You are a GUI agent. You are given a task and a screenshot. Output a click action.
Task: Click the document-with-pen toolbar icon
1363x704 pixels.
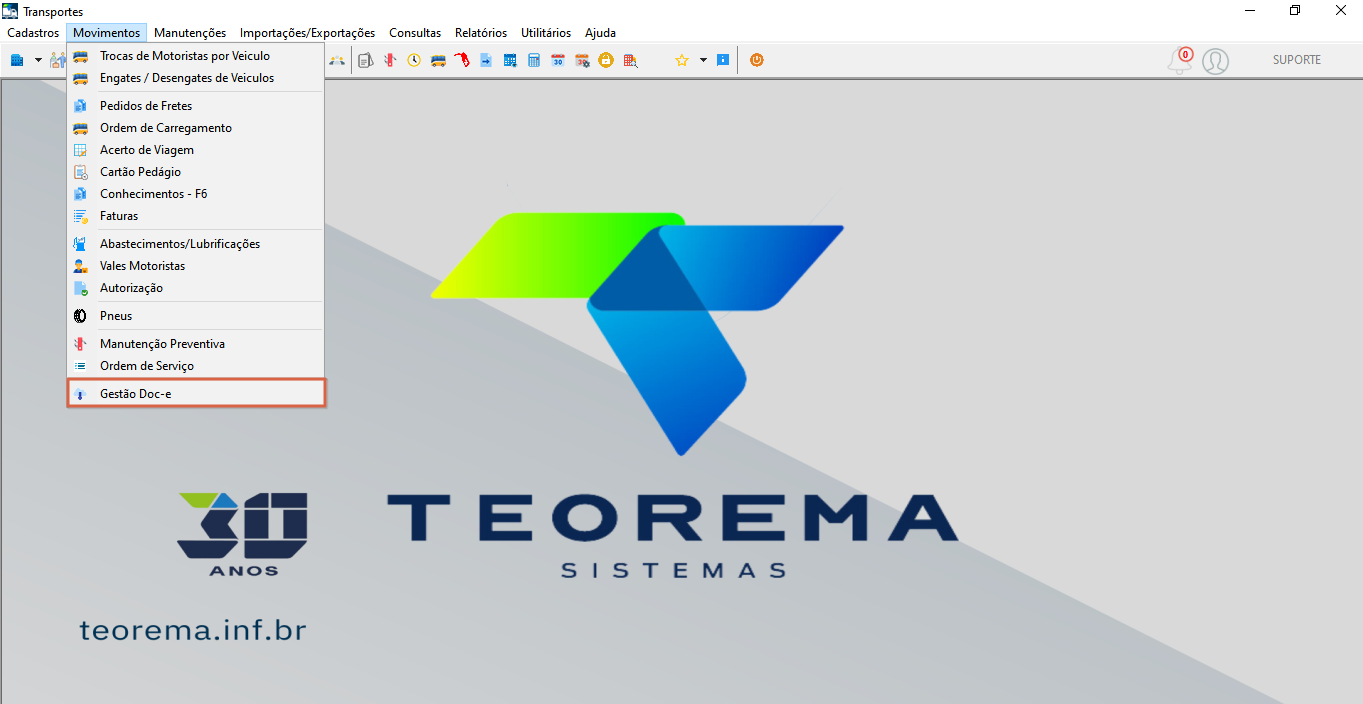point(365,60)
